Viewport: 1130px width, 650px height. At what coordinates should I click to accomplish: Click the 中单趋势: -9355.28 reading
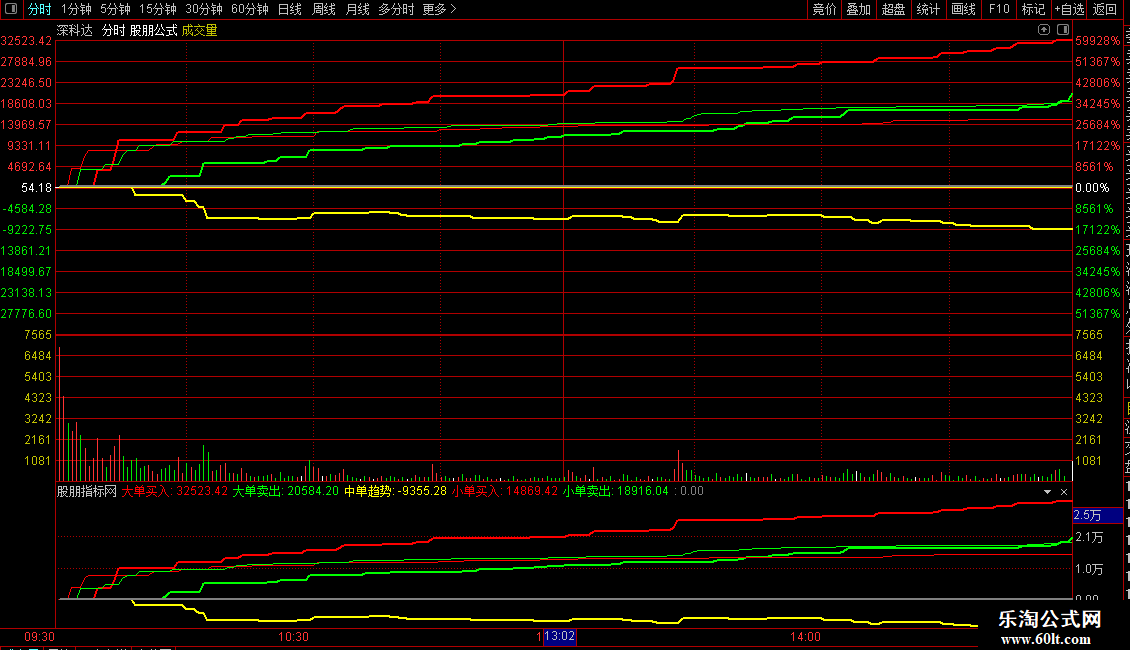pos(396,491)
